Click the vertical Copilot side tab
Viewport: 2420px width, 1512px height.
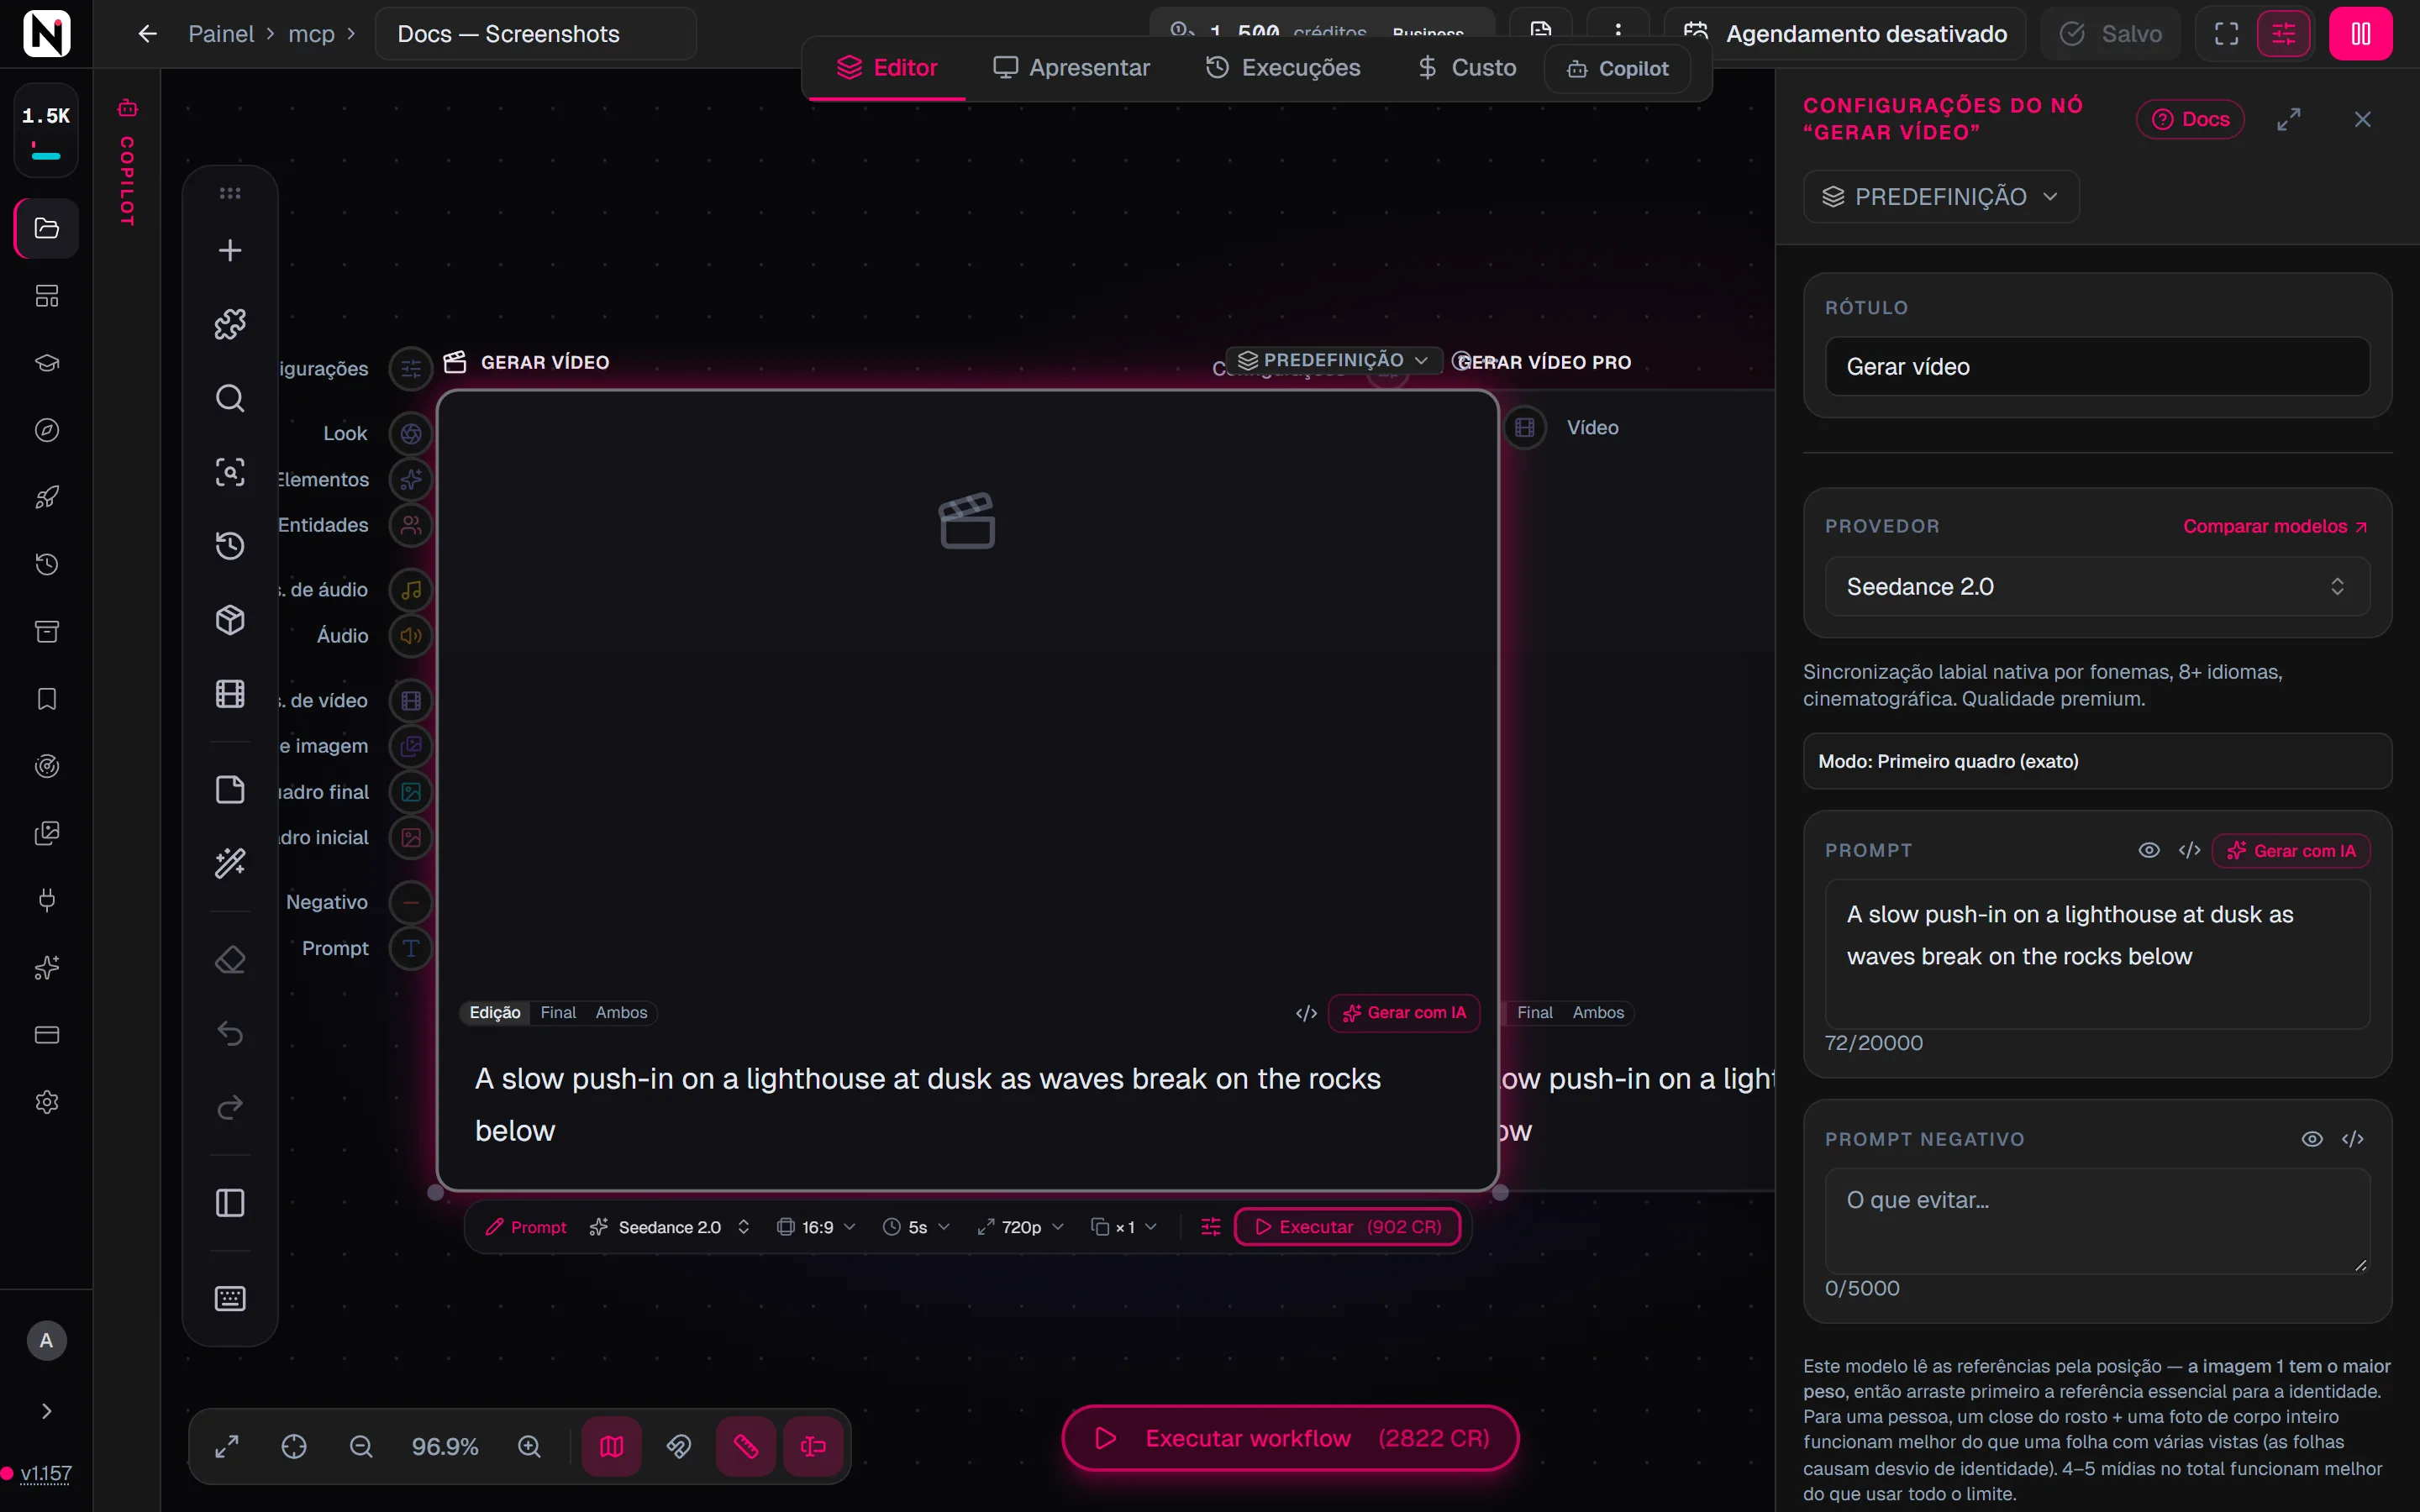(x=127, y=163)
